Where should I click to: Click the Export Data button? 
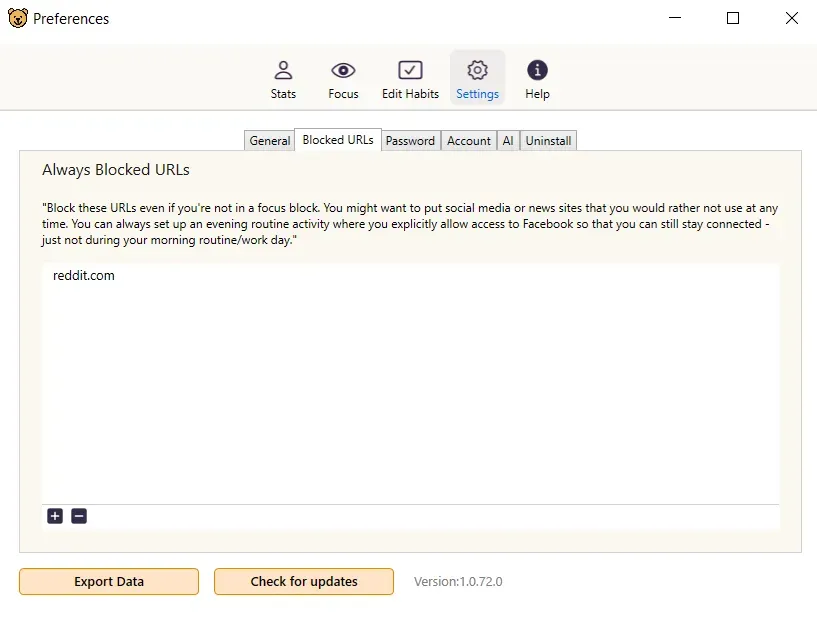pyautogui.click(x=109, y=582)
